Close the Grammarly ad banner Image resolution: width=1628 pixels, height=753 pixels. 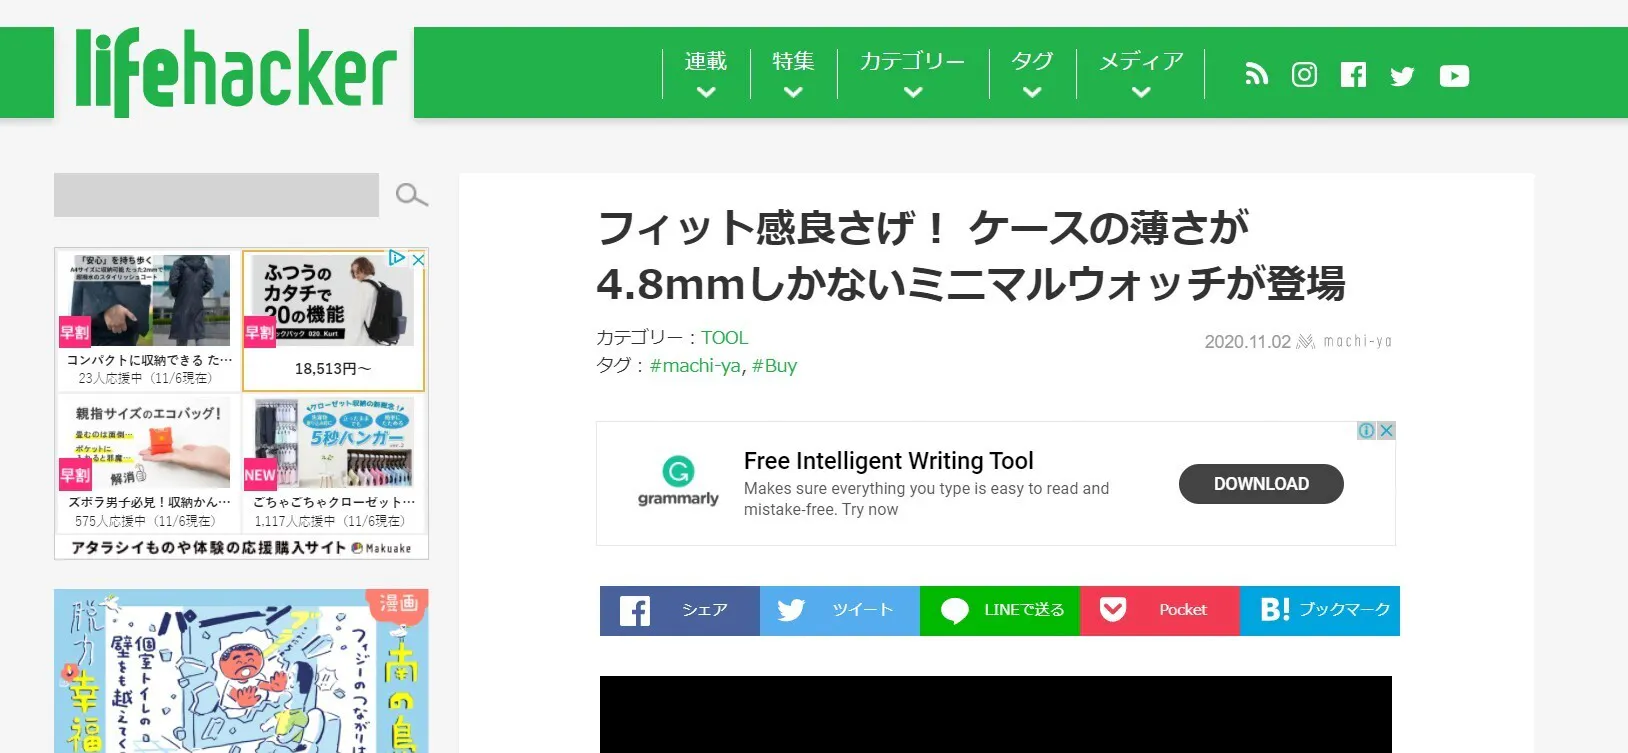click(x=1386, y=431)
